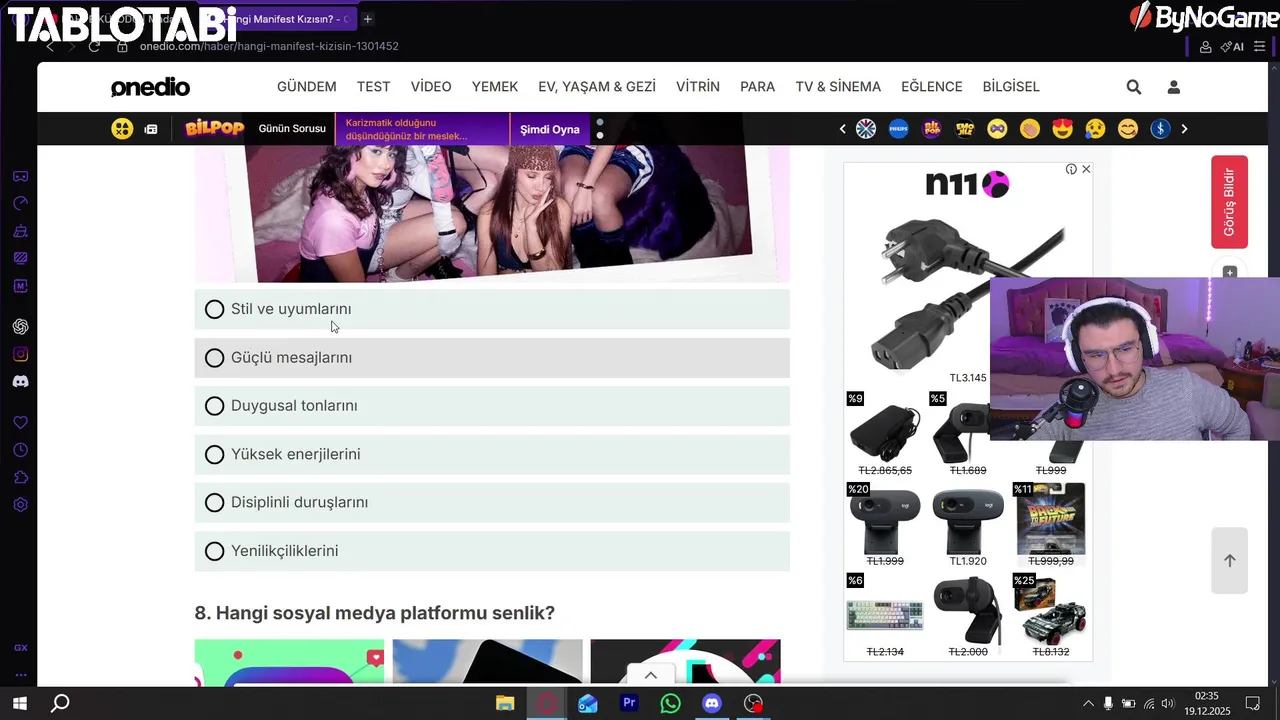This screenshot has width=1280, height=720.
Task: Click the yellow games icon beside Bilpop
Action: coord(122,129)
